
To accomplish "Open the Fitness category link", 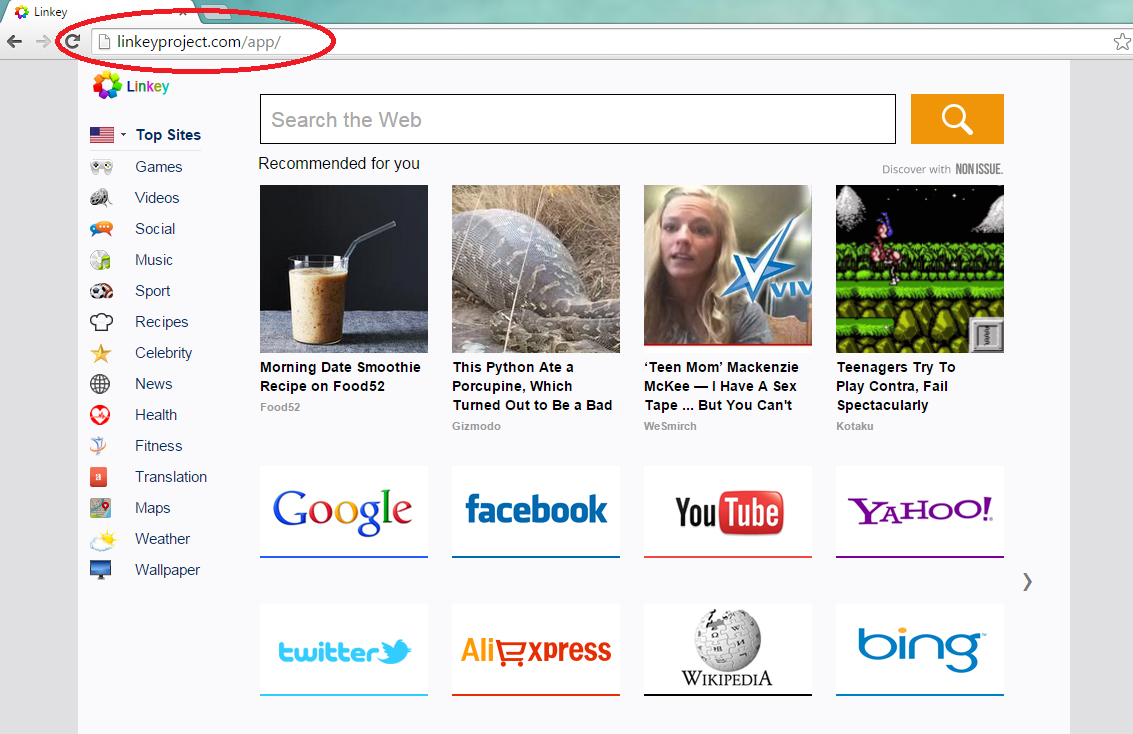I will (159, 446).
